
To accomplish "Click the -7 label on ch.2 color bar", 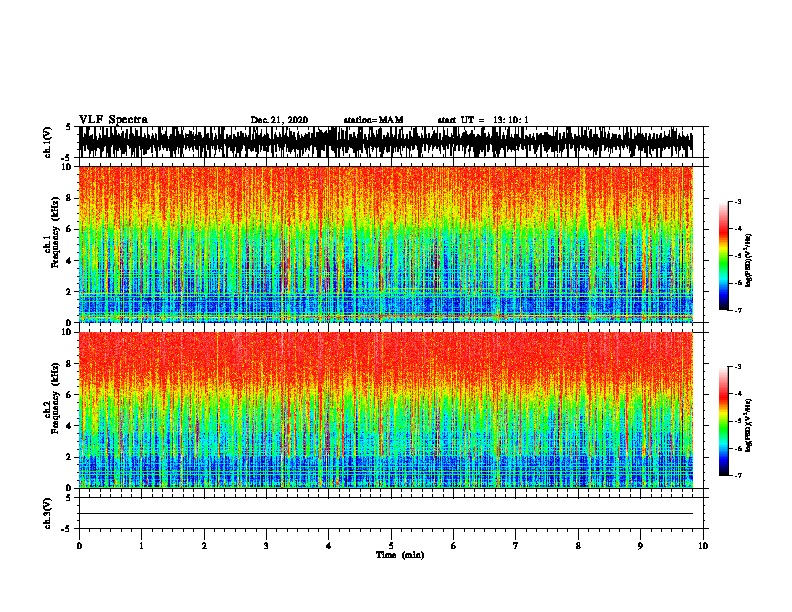I will [738, 475].
